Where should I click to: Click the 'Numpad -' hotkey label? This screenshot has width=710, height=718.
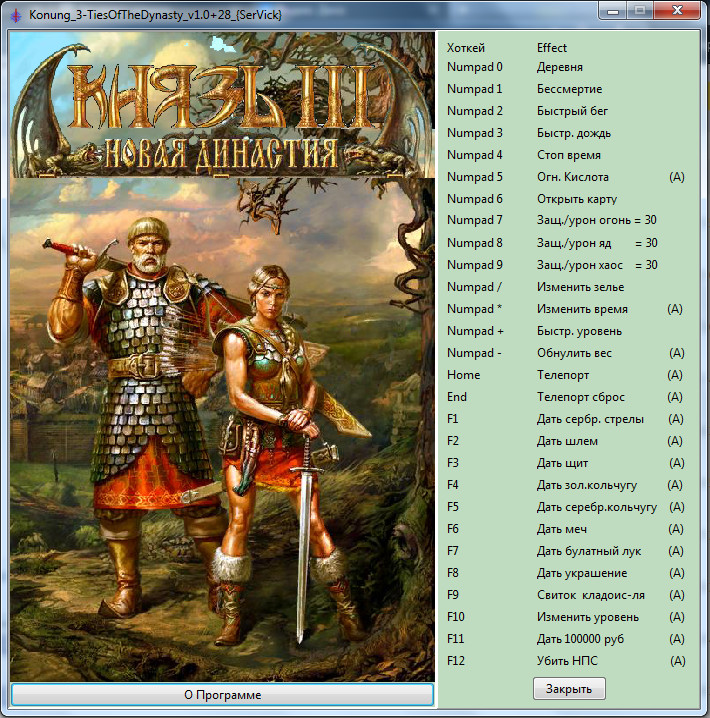[474, 353]
